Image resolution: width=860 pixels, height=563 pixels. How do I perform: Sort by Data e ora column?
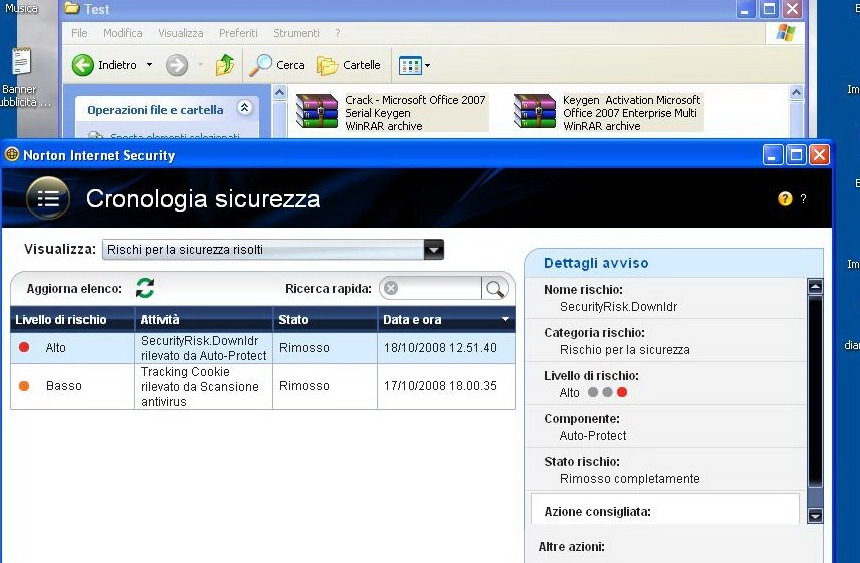445,320
